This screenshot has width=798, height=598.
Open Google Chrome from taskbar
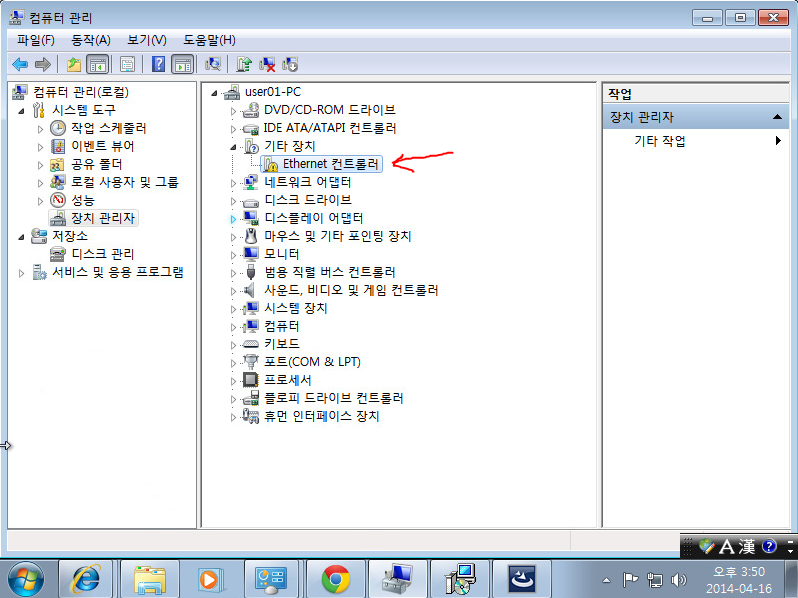336,579
